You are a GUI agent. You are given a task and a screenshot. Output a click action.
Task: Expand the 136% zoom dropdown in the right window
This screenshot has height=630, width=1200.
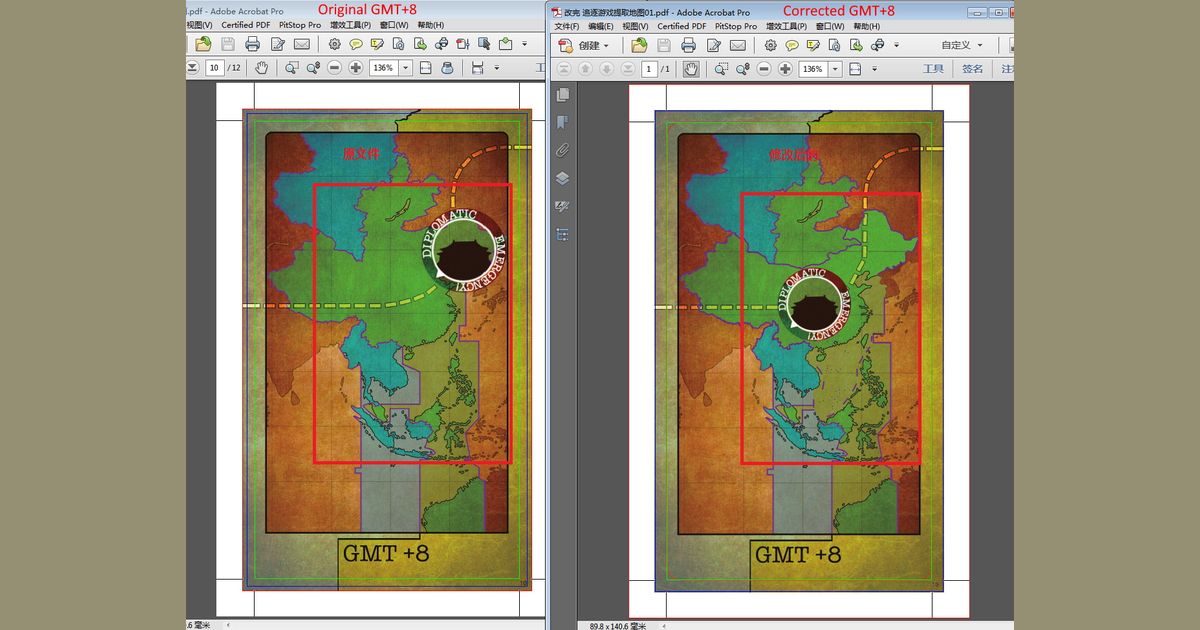click(834, 69)
